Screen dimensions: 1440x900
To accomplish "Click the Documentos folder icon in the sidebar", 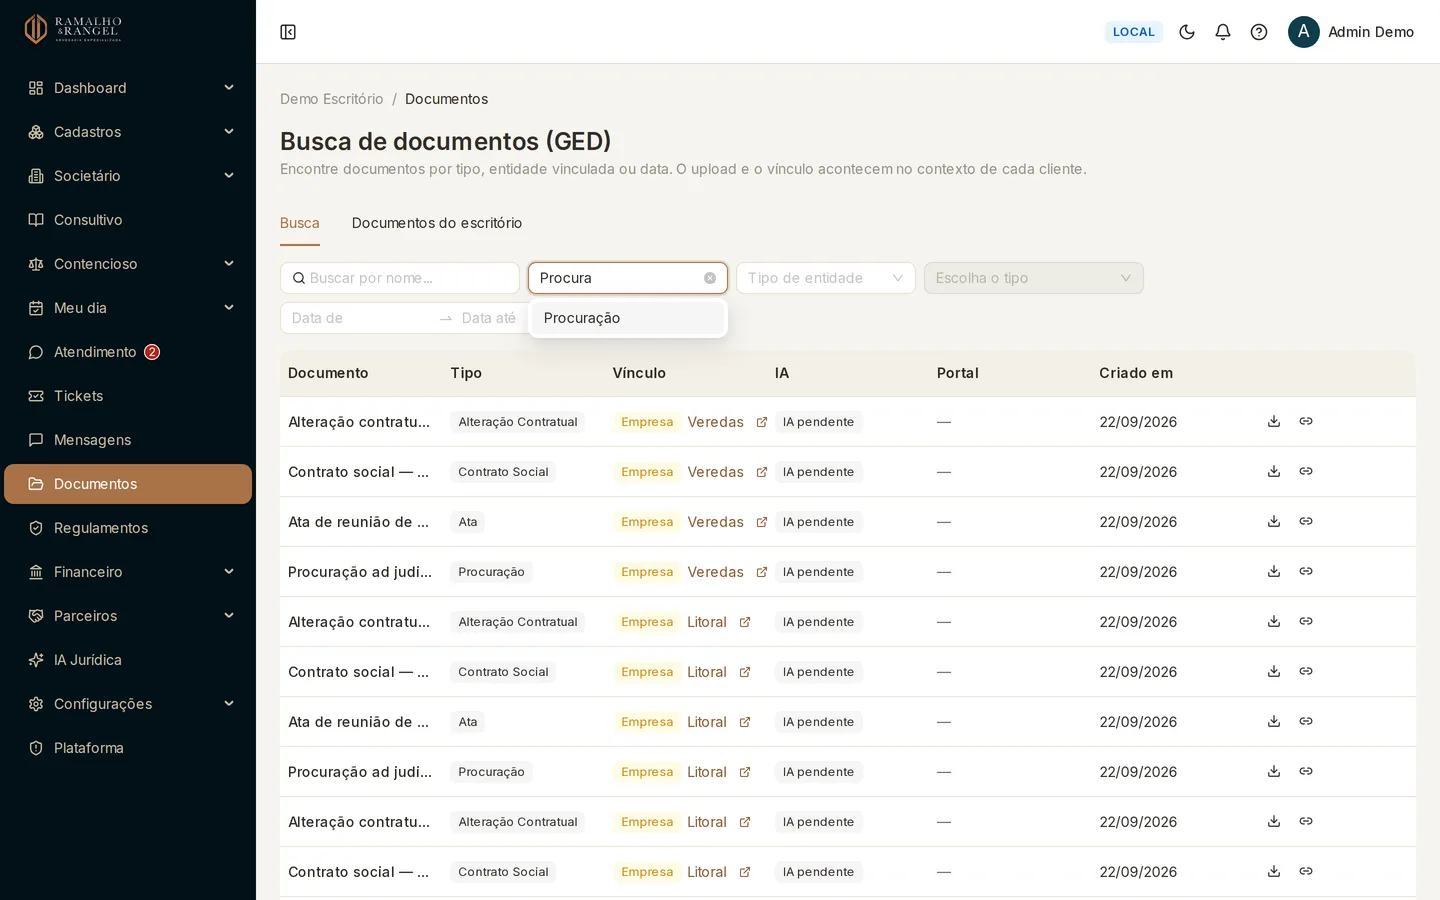I will 36,484.
